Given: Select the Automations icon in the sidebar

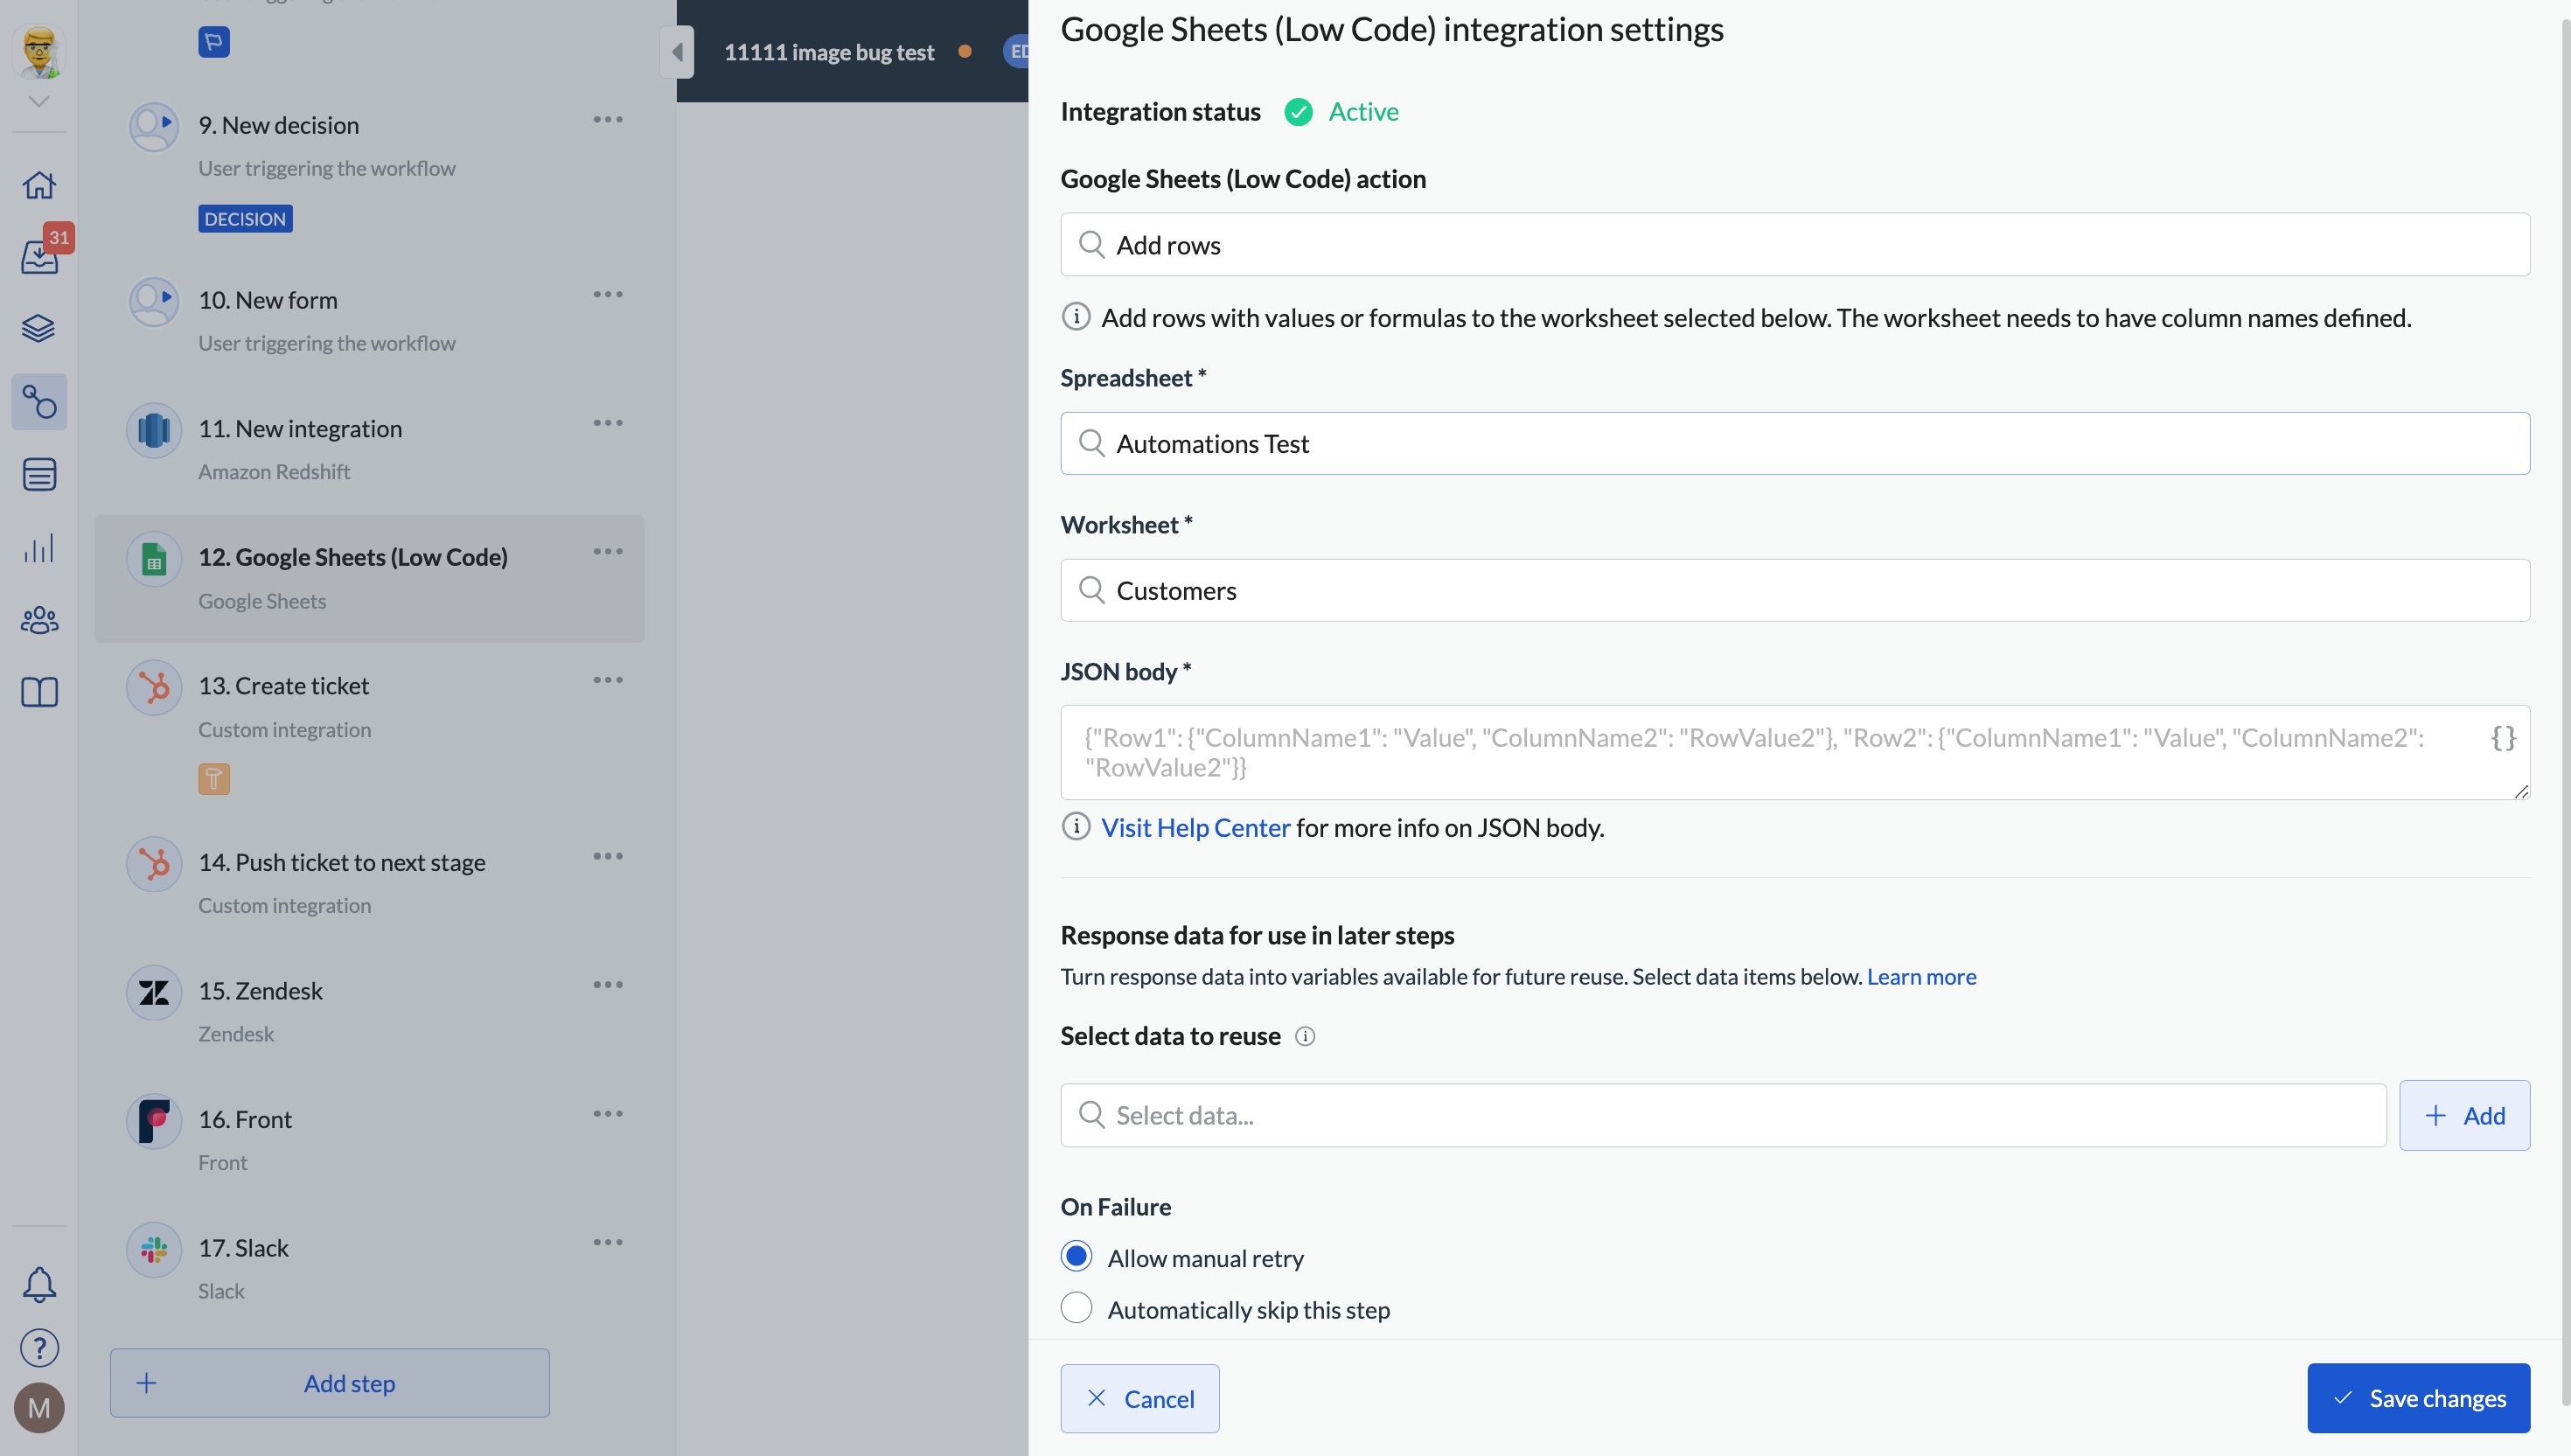Looking at the screenshot, I should click(x=39, y=402).
